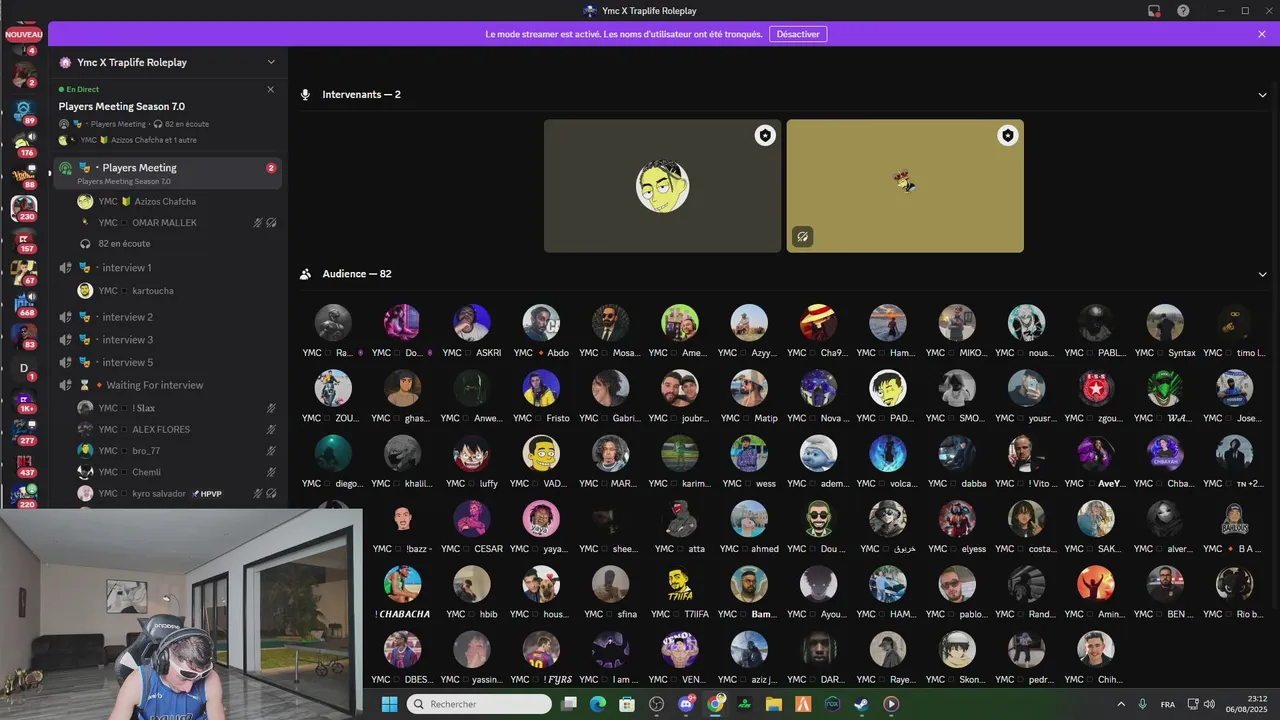Viewport: 1280px width, 720px height.
Task: Collapse the Intervenants section chevron
Action: 1262,95
